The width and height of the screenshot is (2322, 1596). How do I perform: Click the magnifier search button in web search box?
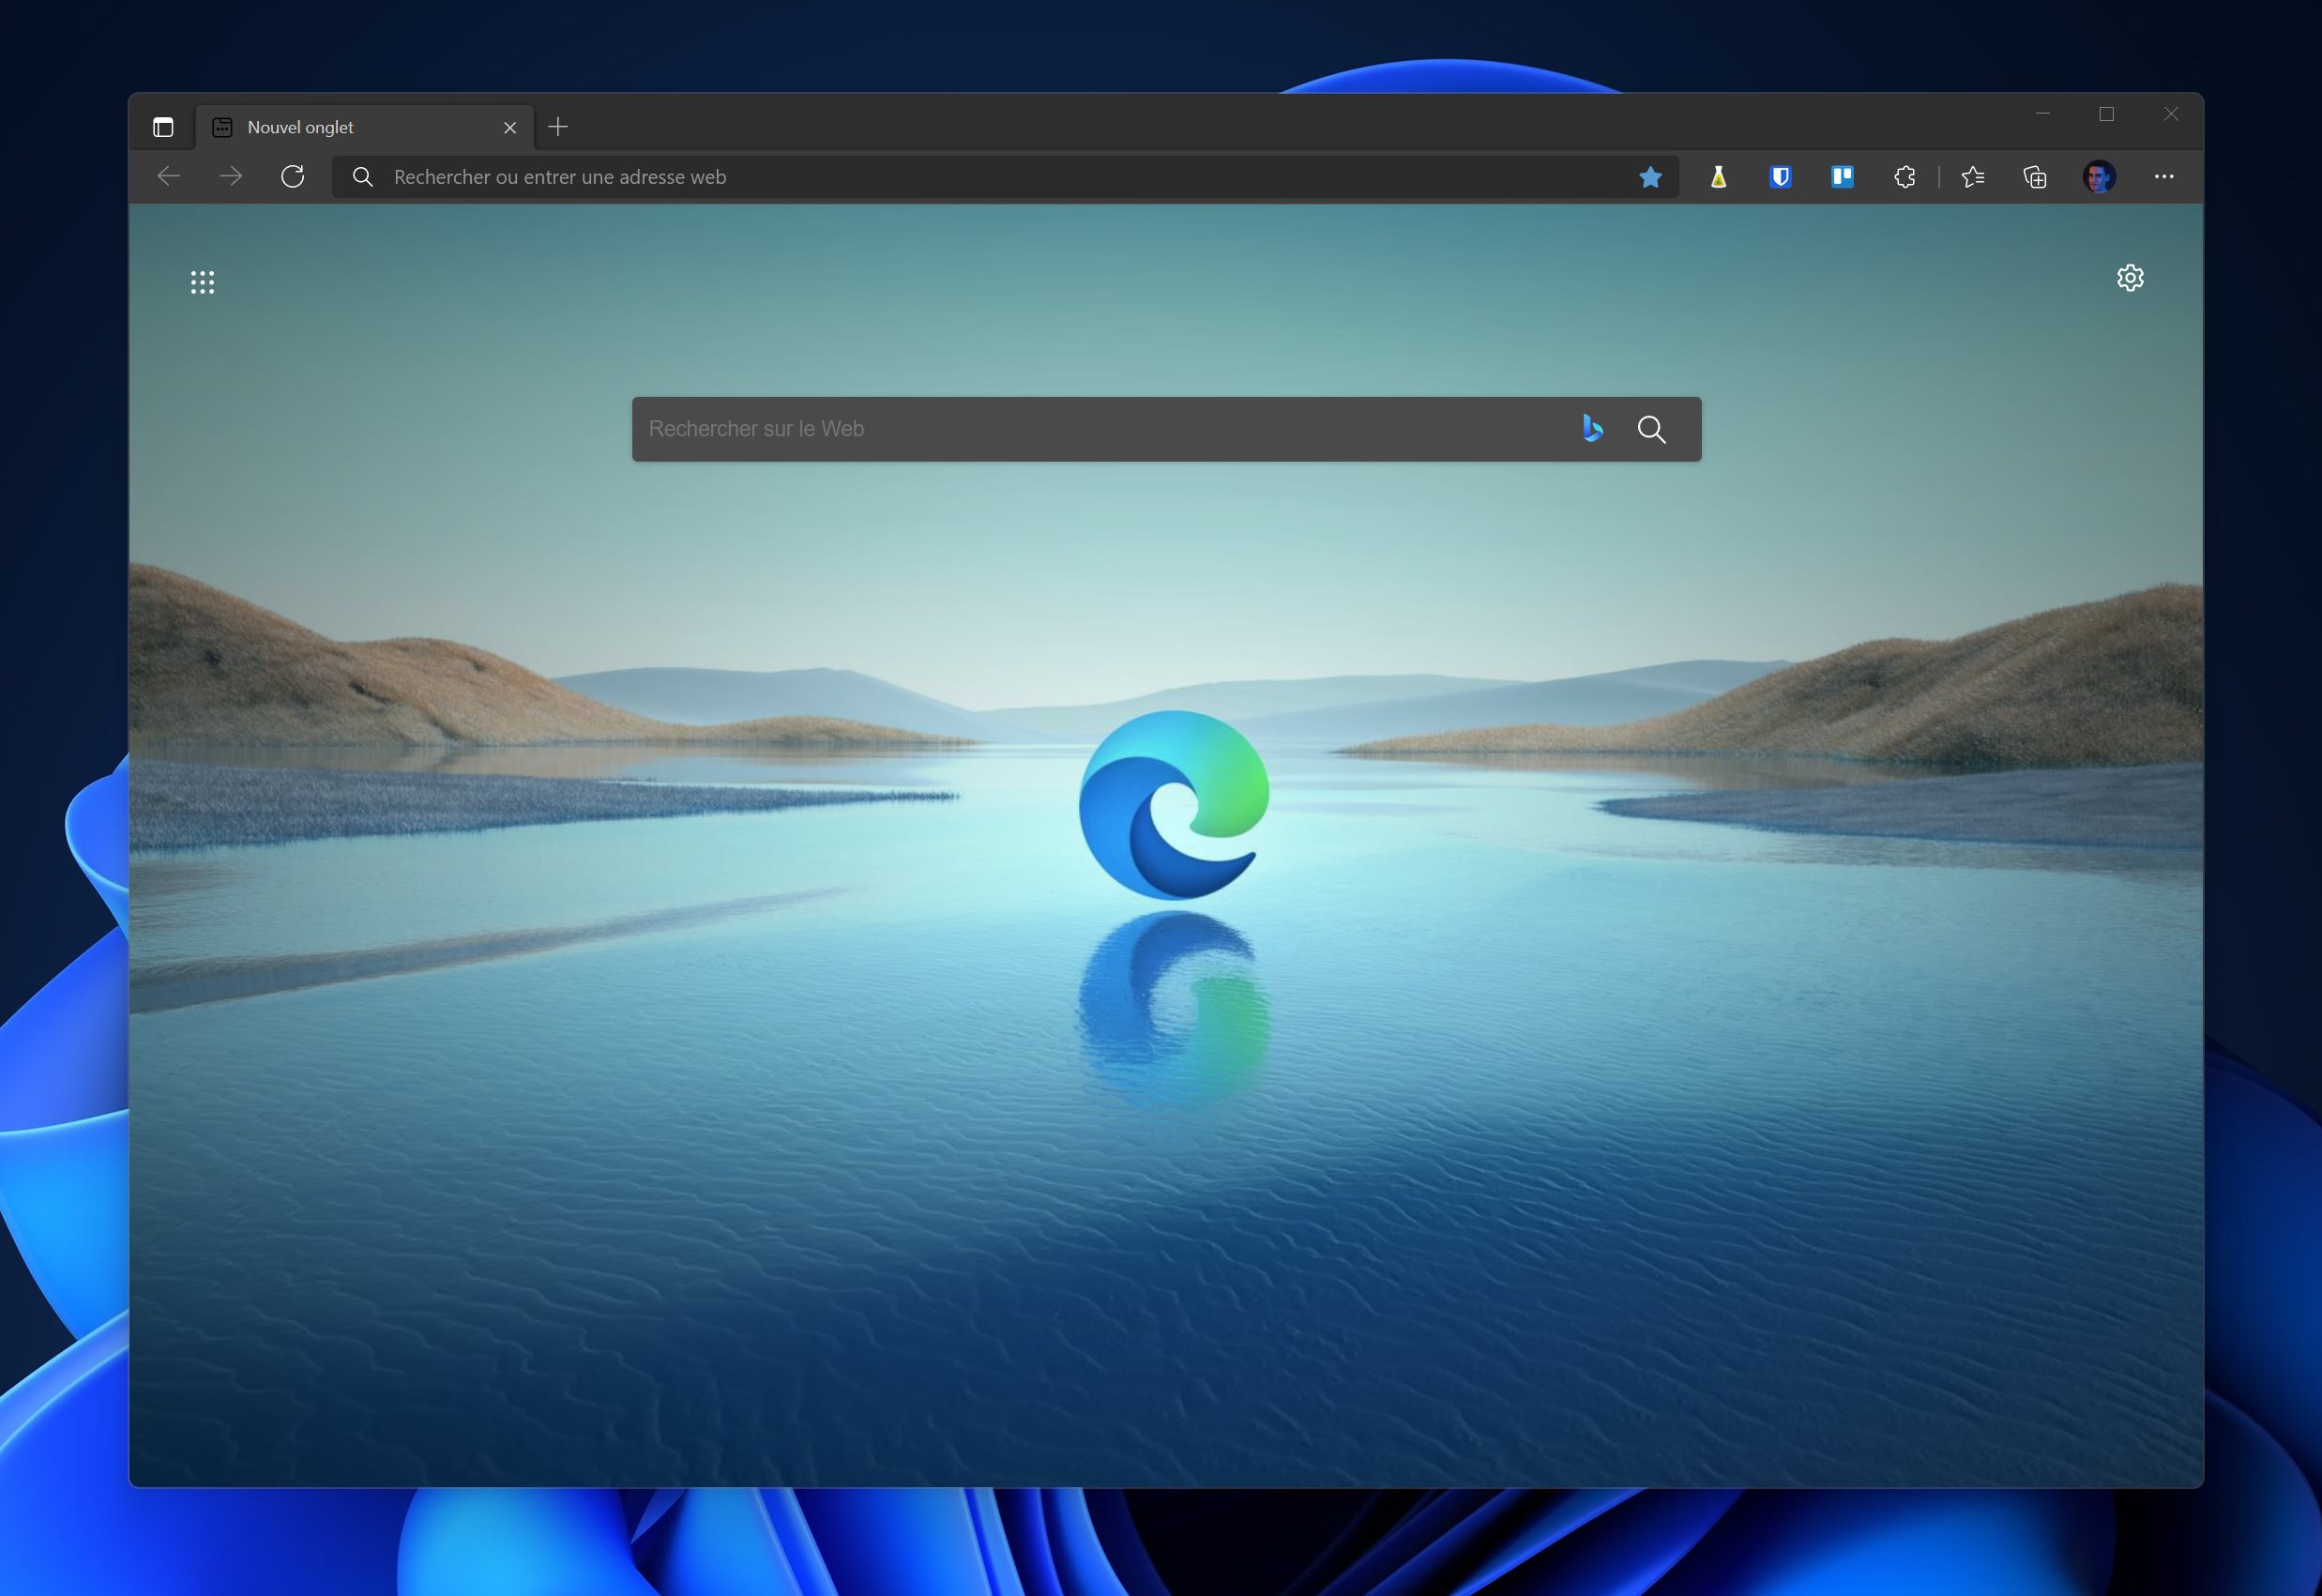coord(1651,429)
